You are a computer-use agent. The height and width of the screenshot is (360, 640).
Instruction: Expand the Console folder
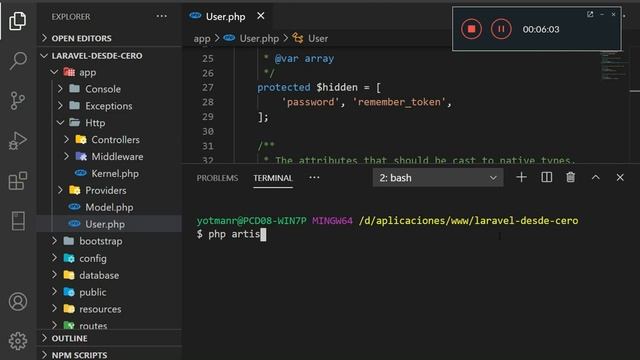[x=109, y=89]
